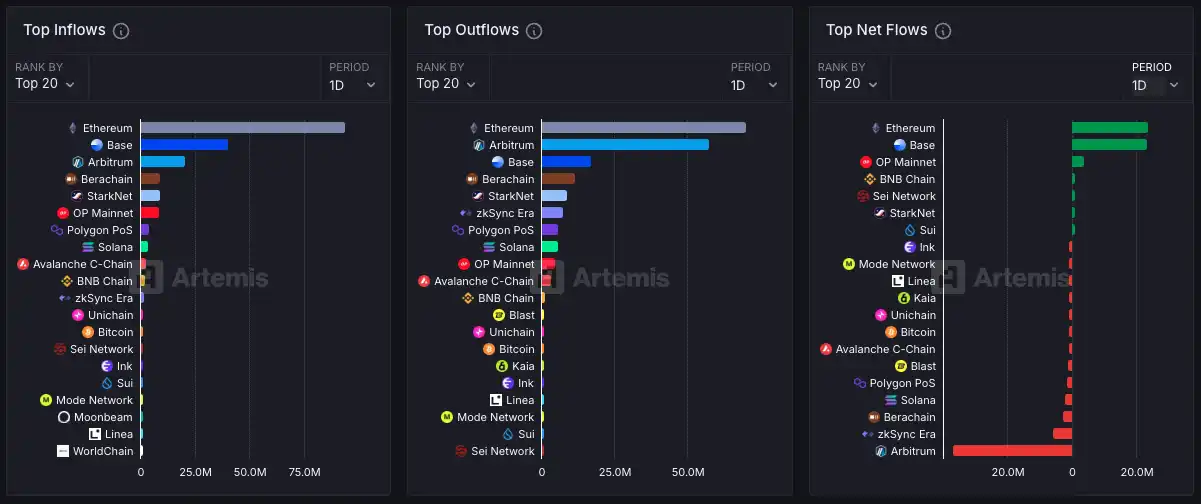Select the Ethereum inflow bar
This screenshot has width=1201, height=504.
click(243, 128)
